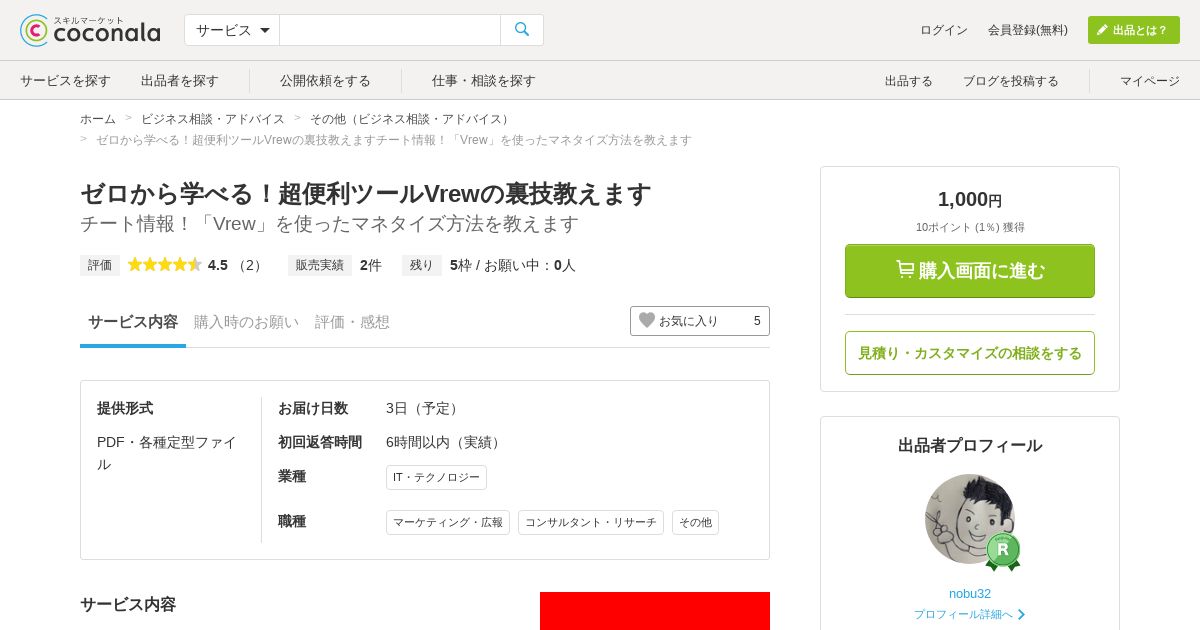Click the service title heading text
Screen dimensions: 1200x630
[365, 194]
